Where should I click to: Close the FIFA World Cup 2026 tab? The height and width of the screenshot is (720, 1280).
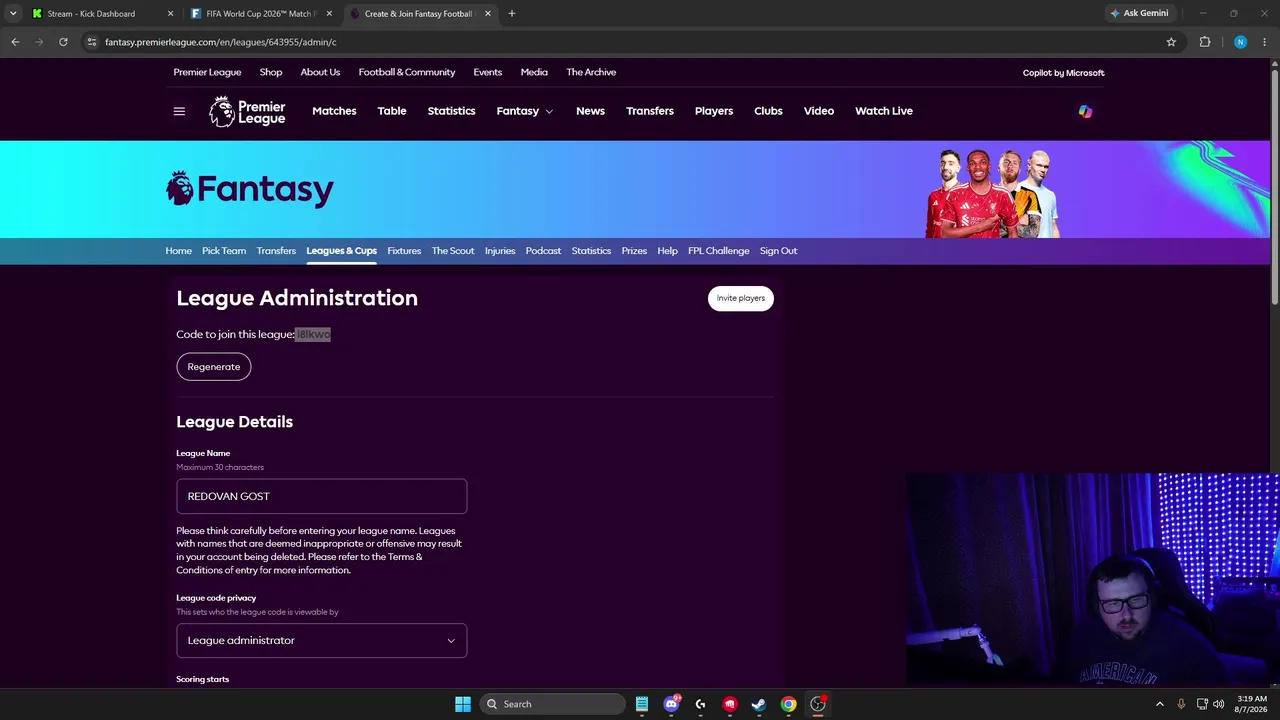pos(329,14)
